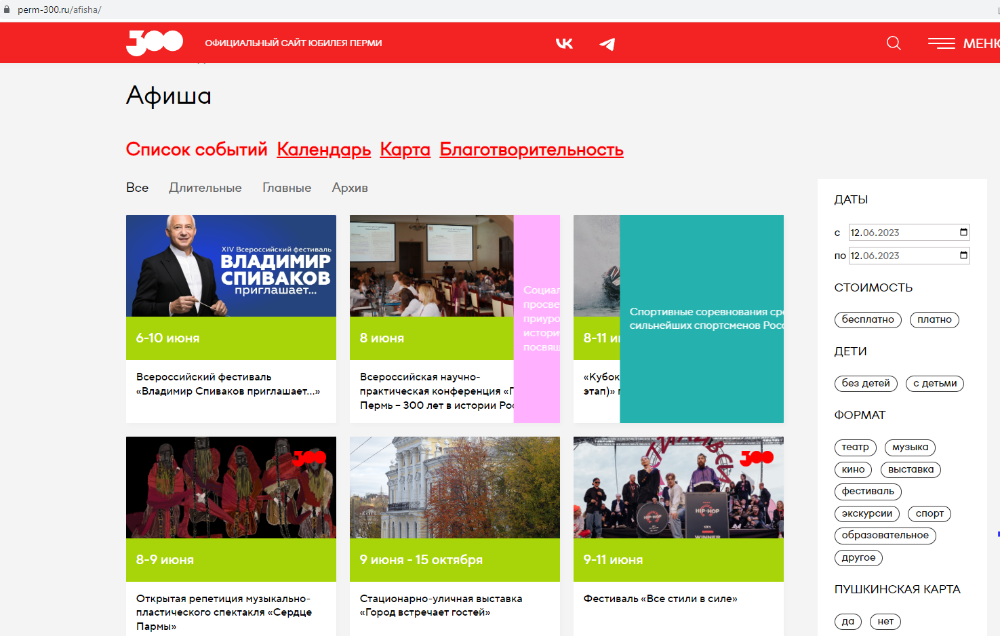
Task: Toggle the выставка format filter
Action: (911, 470)
